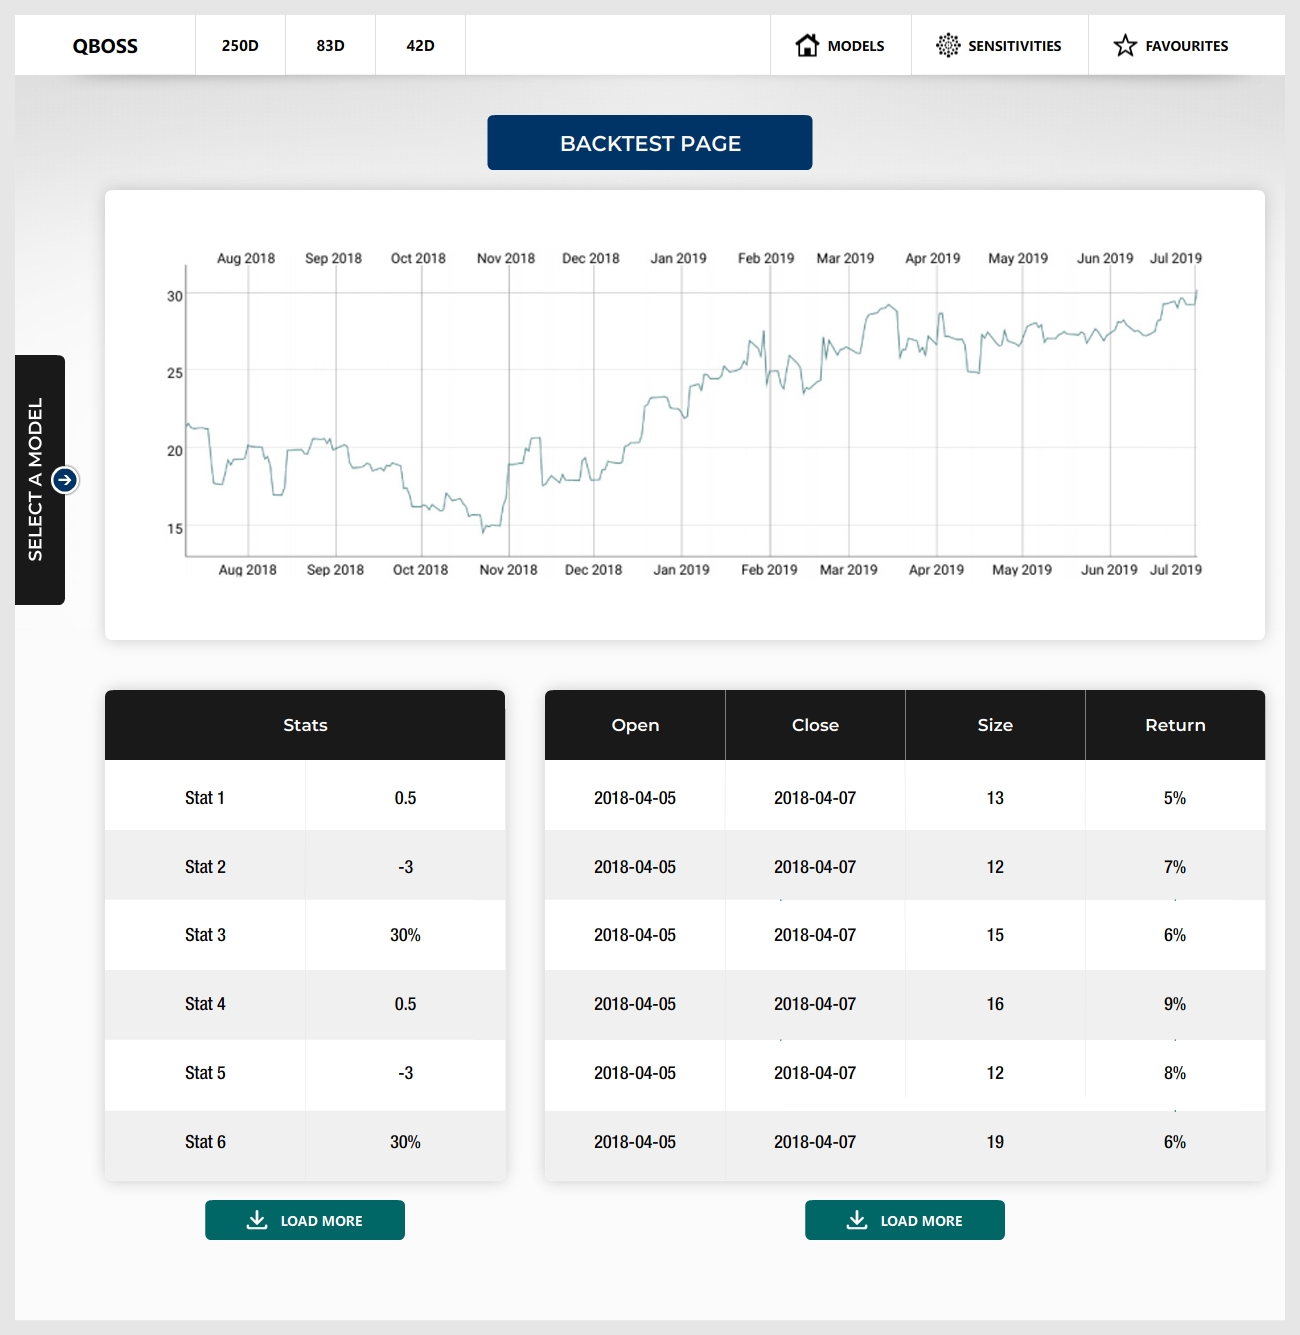Load more rows under trades table
Image resolution: width=1300 pixels, height=1335 pixels.
[905, 1220]
